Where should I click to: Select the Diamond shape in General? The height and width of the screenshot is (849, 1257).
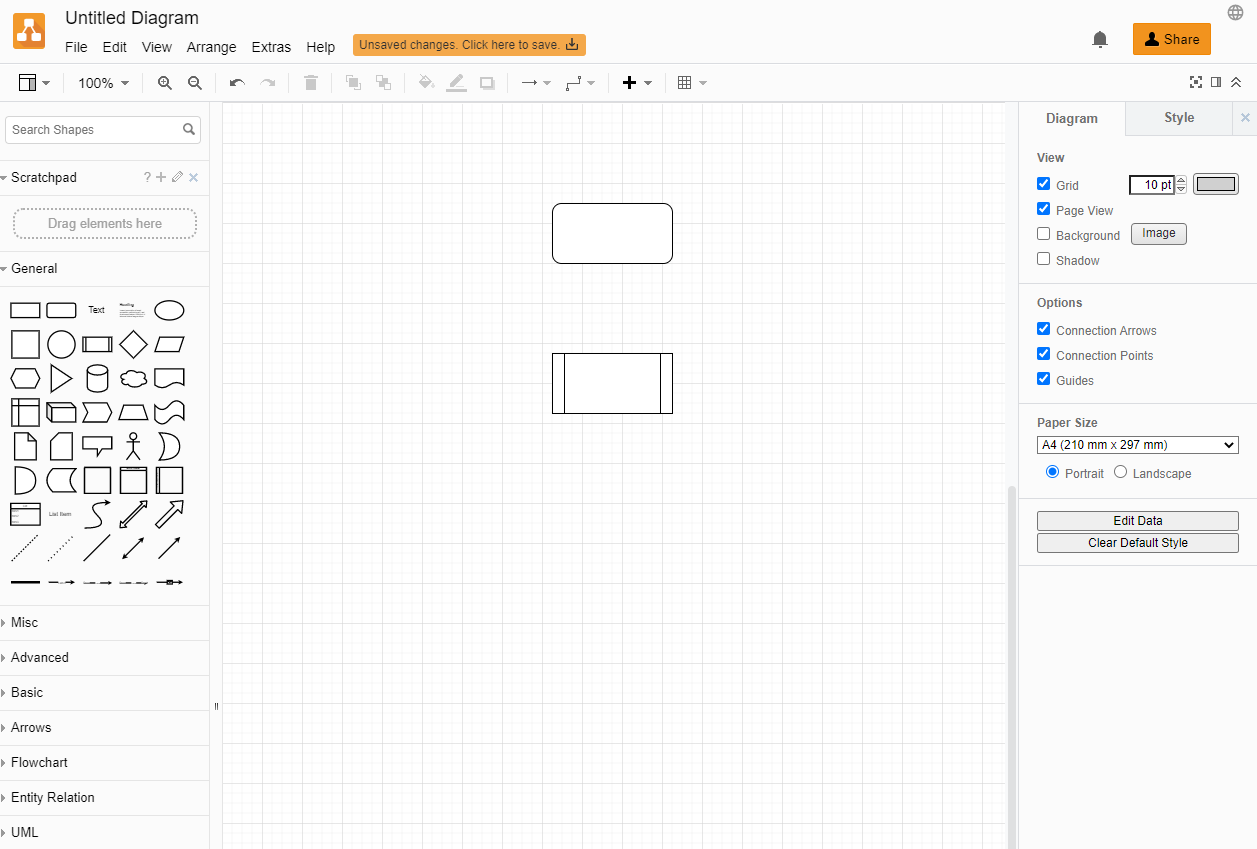coord(133,345)
